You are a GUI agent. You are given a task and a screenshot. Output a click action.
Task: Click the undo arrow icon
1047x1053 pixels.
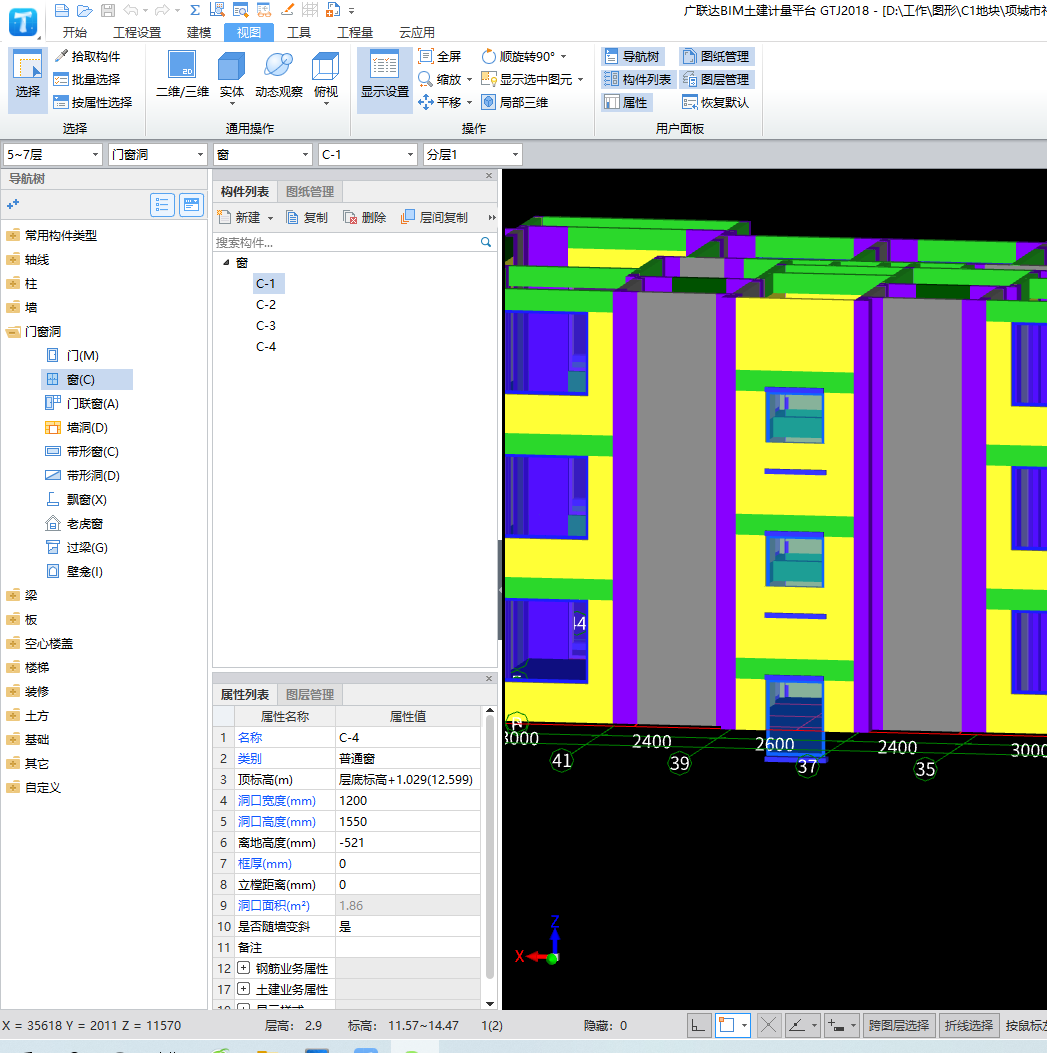(131, 10)
